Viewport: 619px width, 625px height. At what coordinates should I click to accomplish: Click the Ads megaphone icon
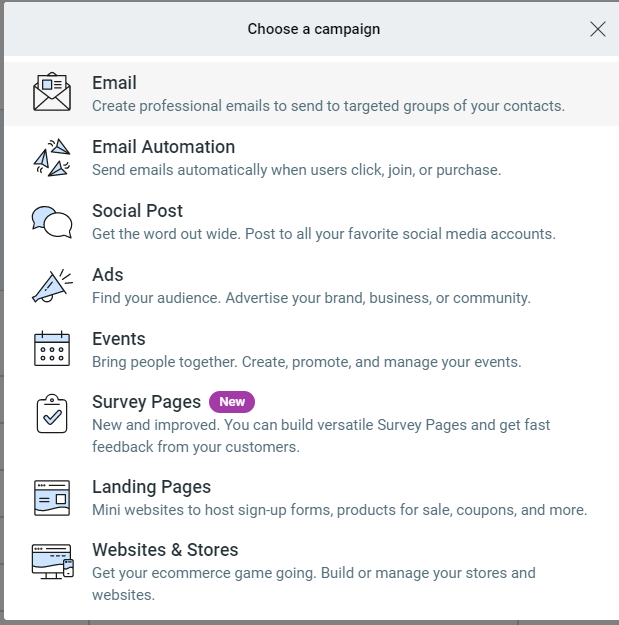tap(52, 286)
